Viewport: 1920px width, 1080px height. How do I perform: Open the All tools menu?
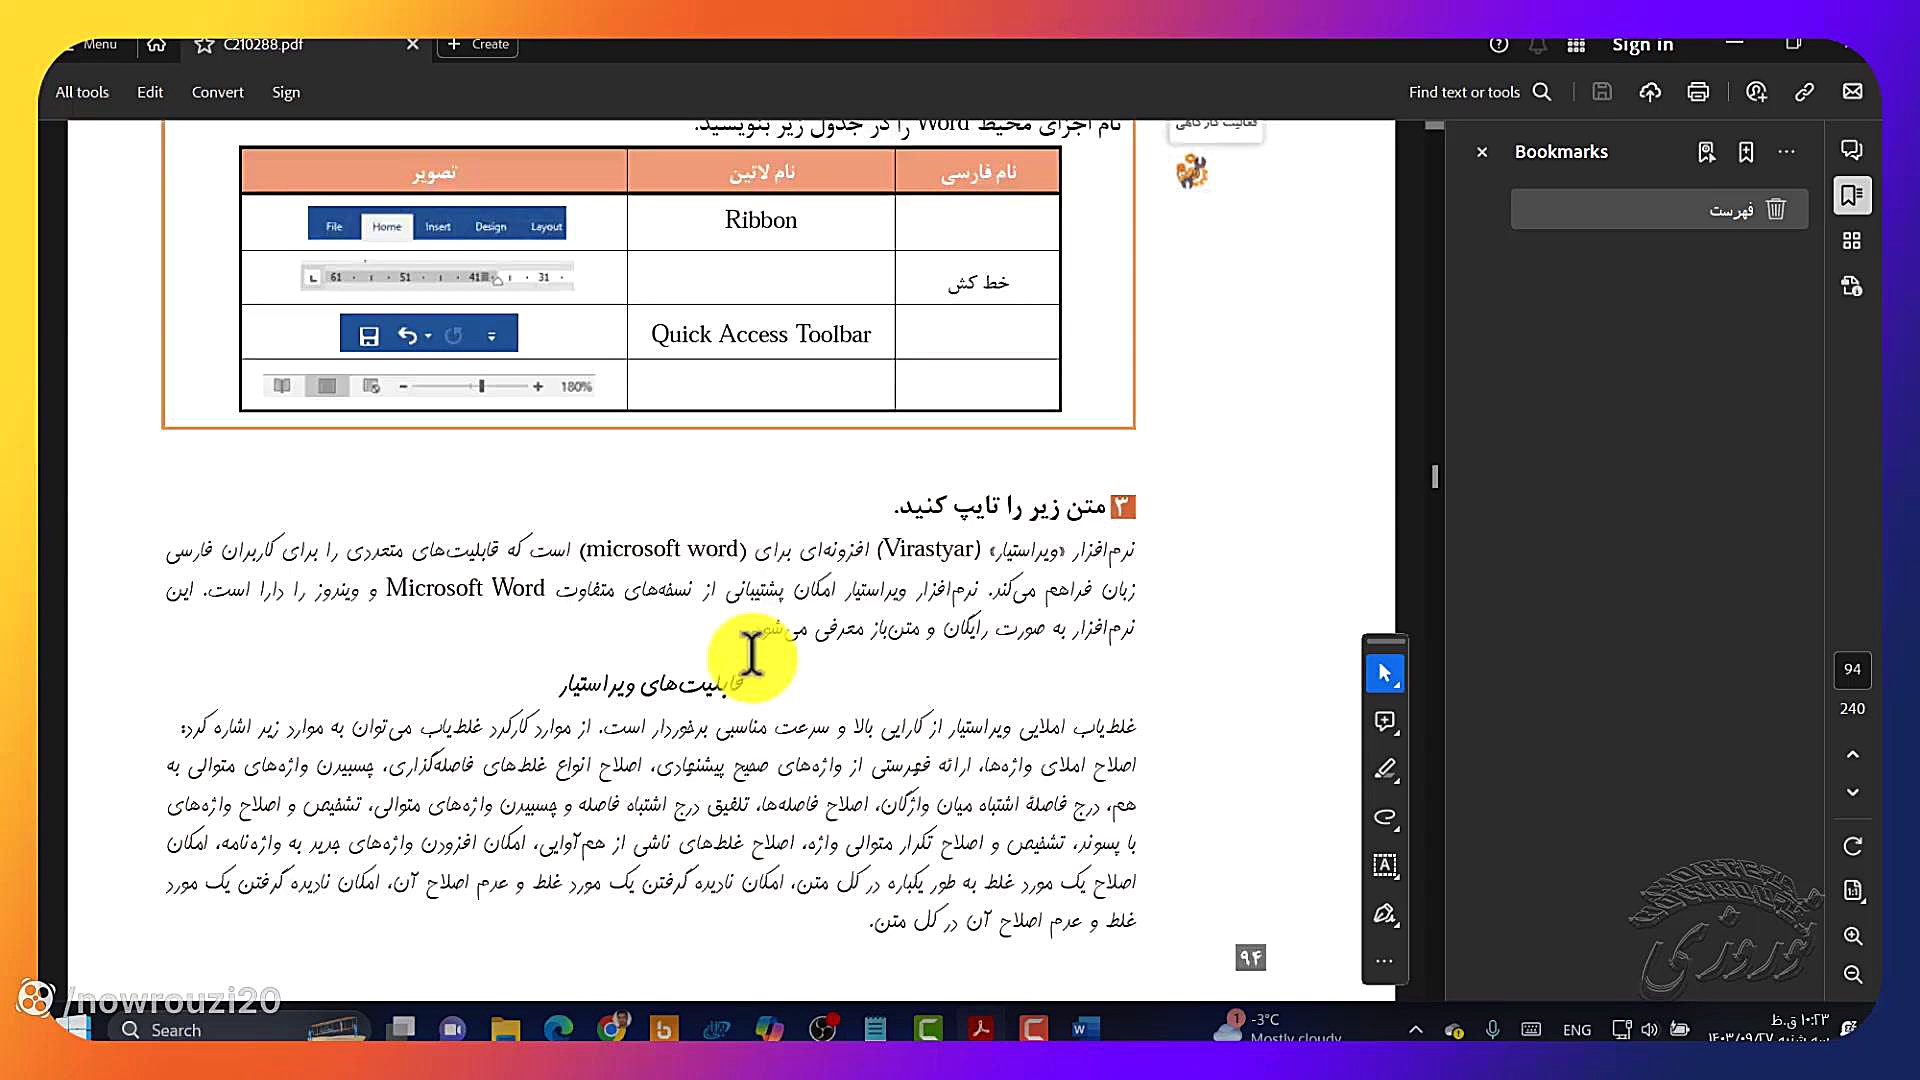click(82, 92)
